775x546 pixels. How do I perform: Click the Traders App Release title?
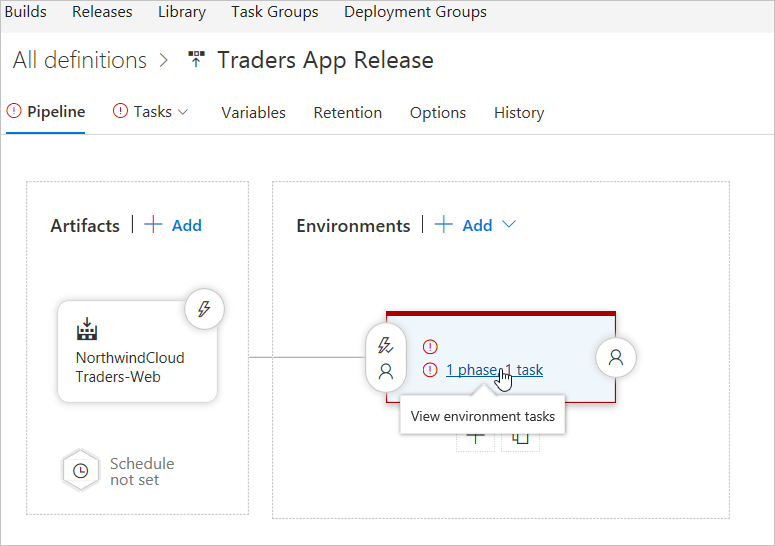pyautogui.click(x=325, y=60)
